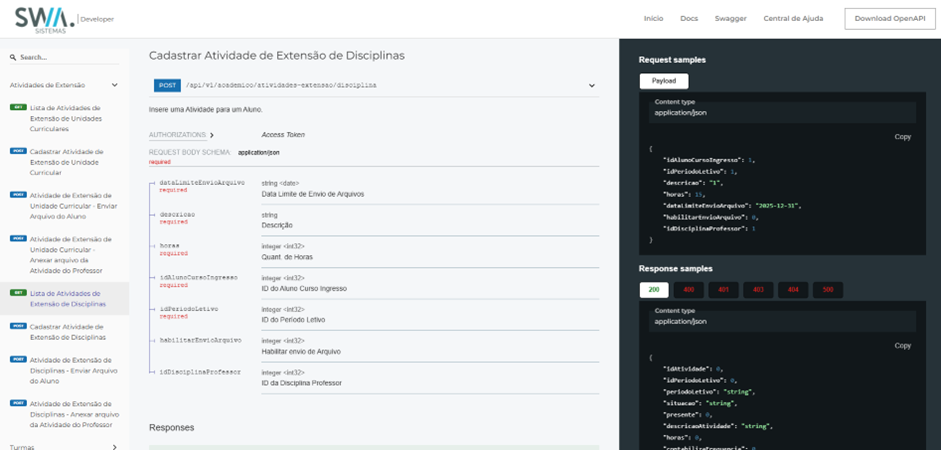Copy the request sample JSON
941x450 pixels.
click(903, 137)
